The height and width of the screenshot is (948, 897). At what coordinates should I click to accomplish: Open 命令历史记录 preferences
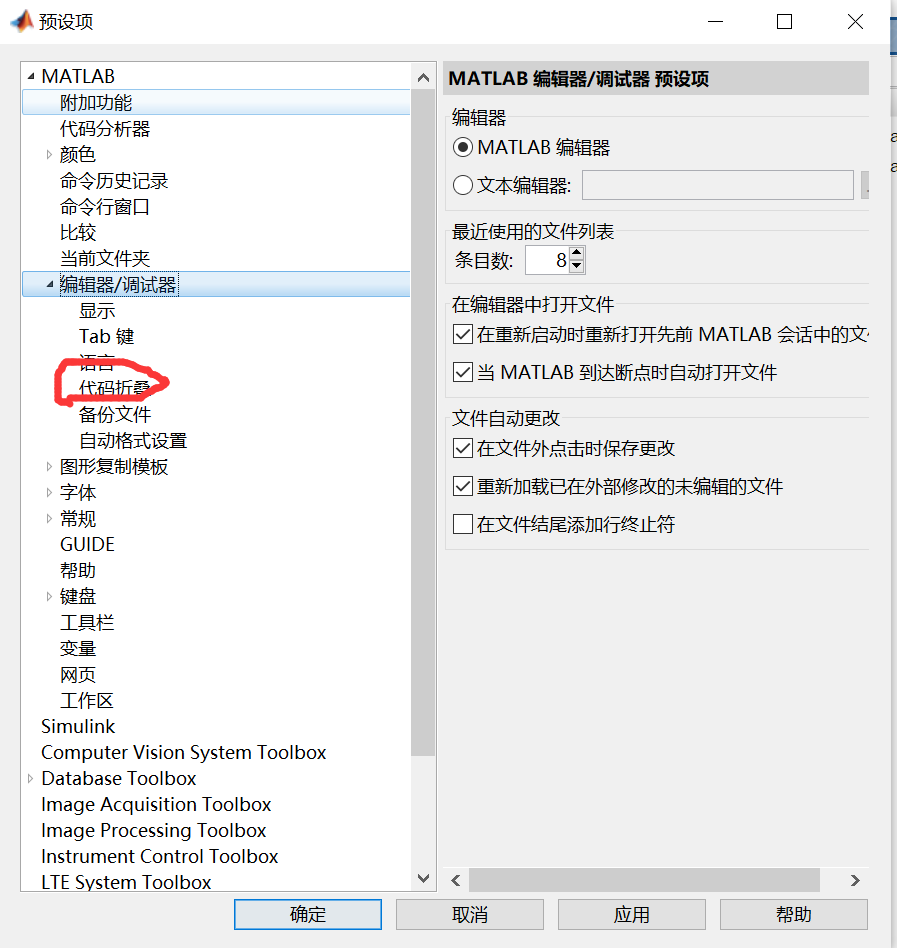tap(114, 181)
